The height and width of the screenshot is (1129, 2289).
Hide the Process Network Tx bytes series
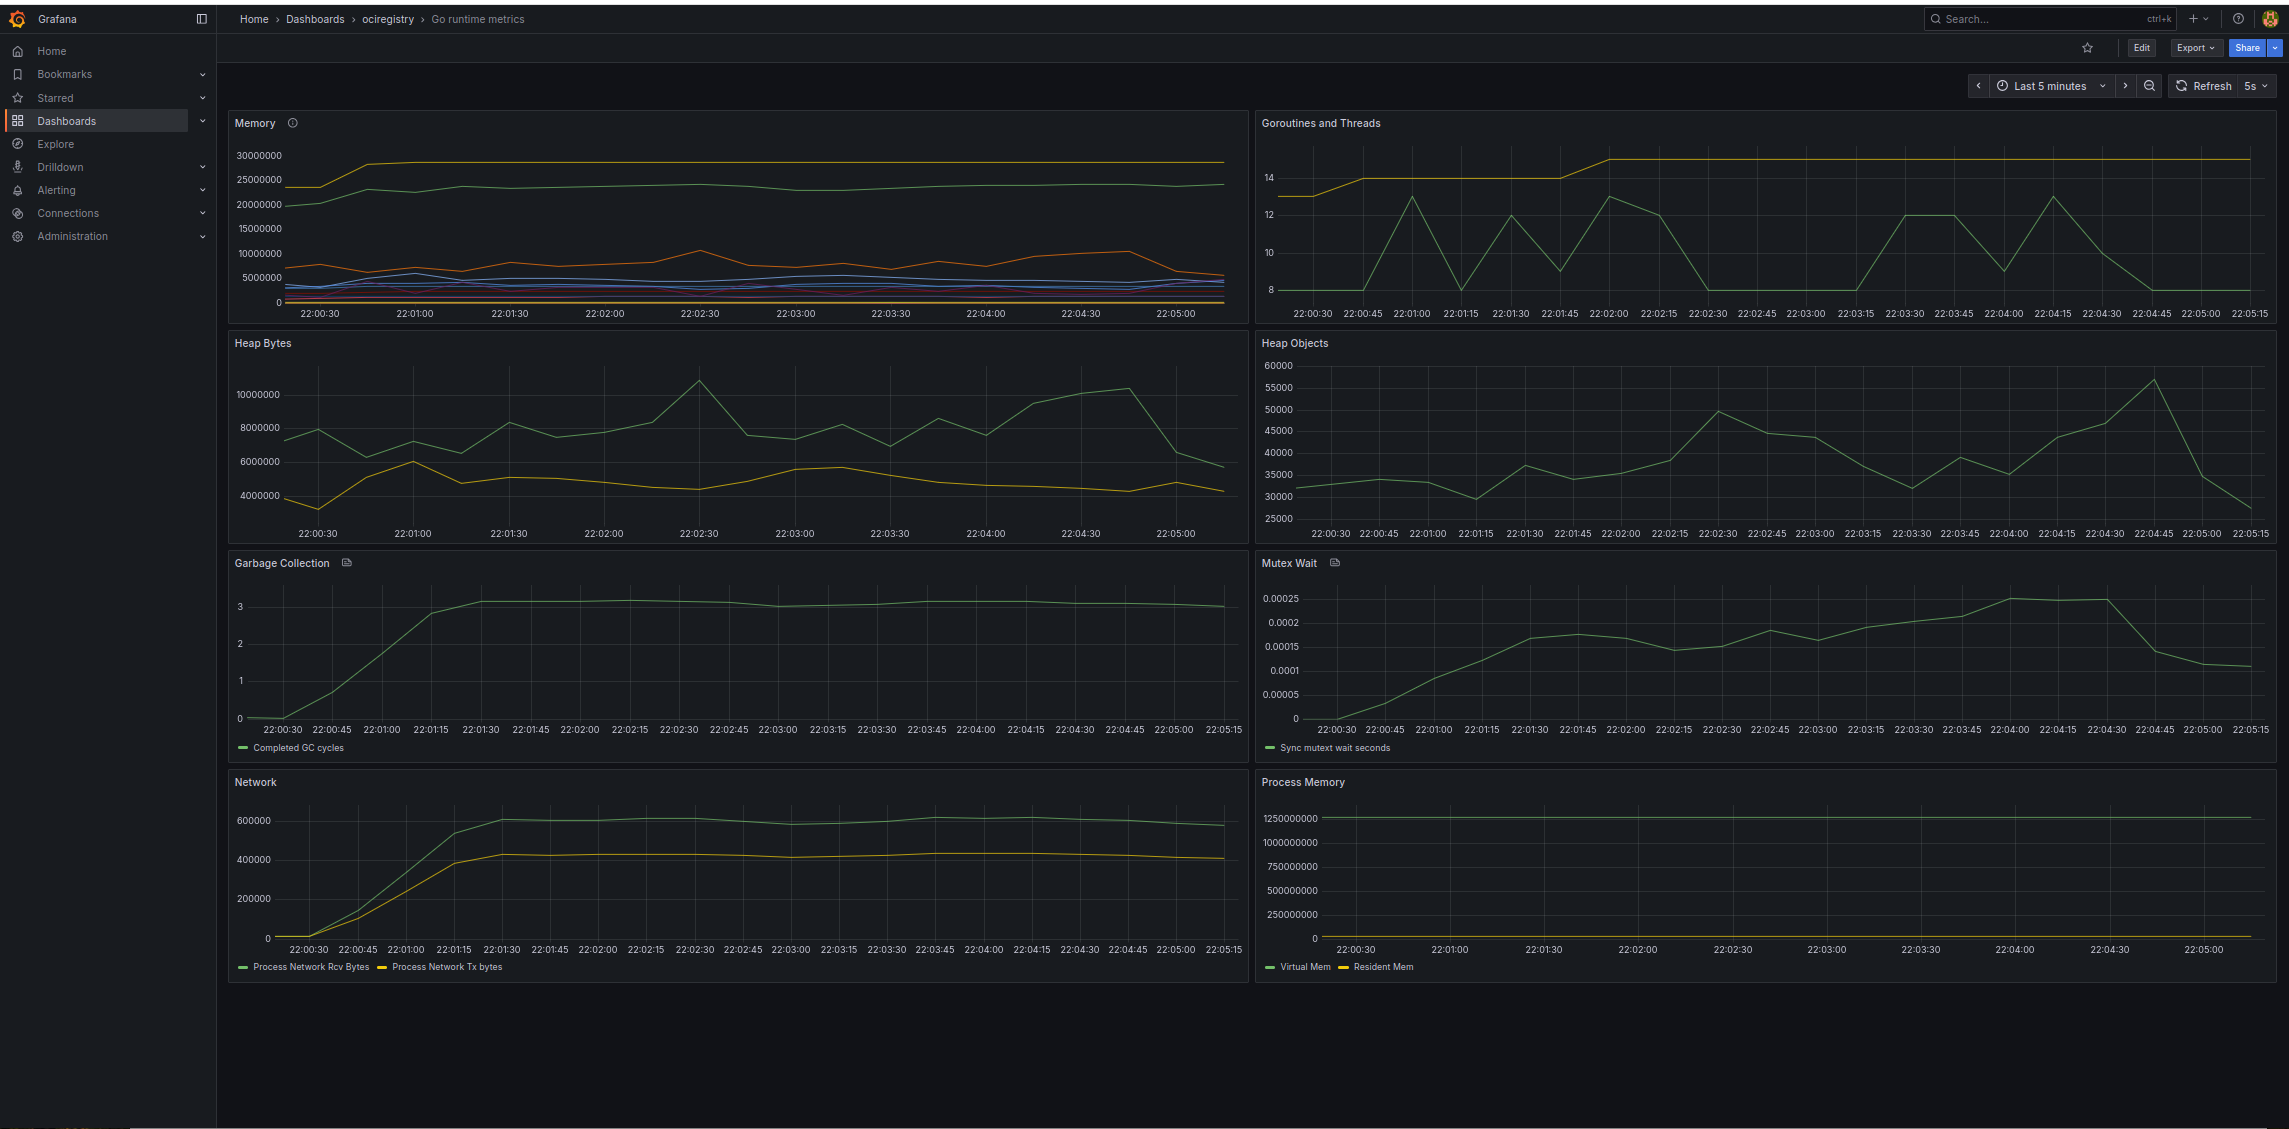point(446,967)
